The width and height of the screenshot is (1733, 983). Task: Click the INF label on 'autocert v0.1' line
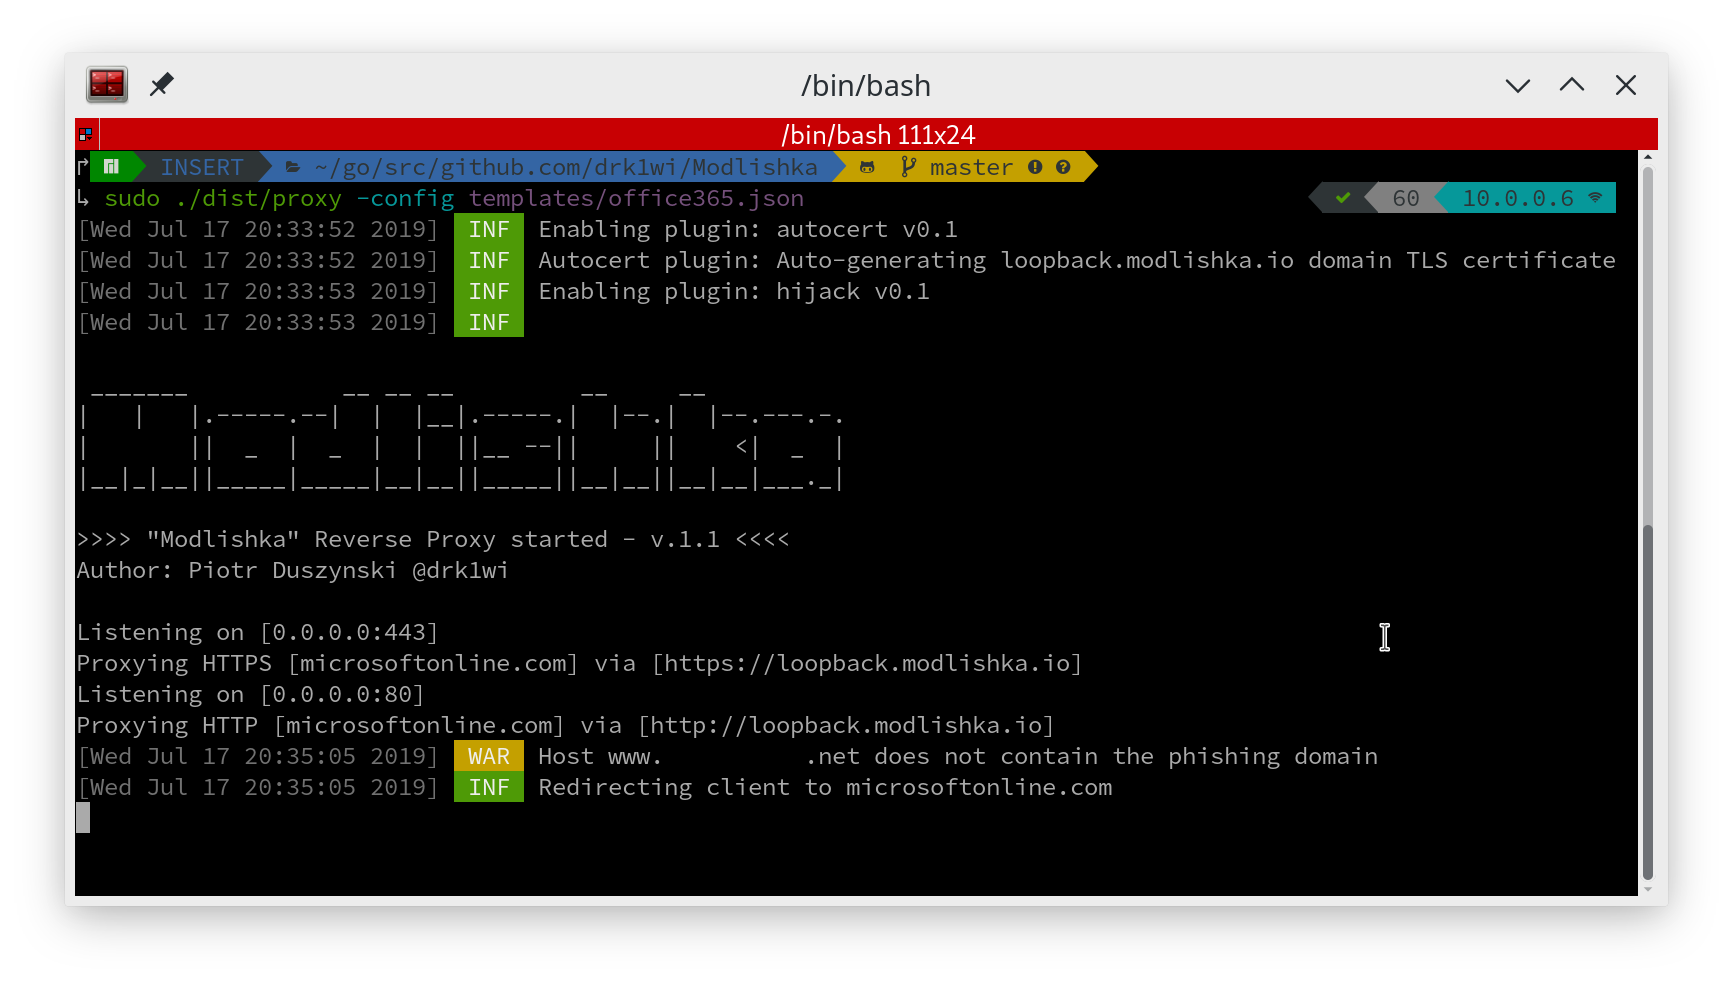(489, 229)
